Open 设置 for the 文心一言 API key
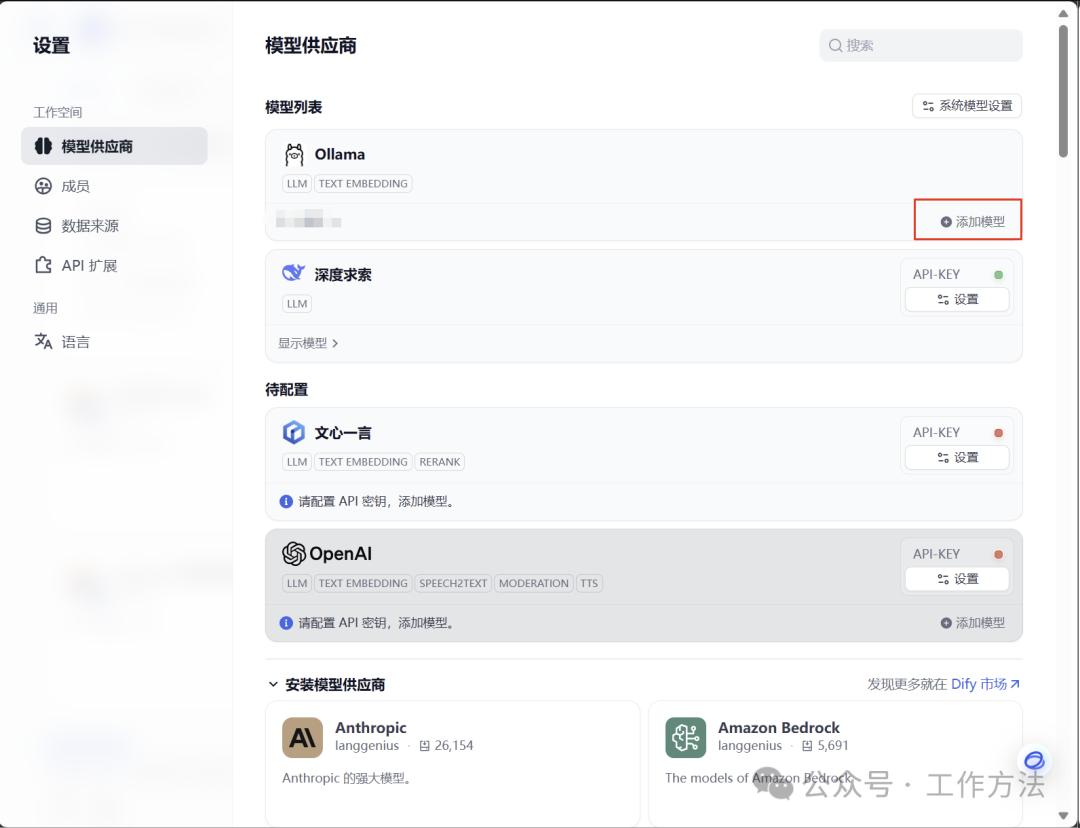Viewport: 1080px width, 828px height. (957, 457)
